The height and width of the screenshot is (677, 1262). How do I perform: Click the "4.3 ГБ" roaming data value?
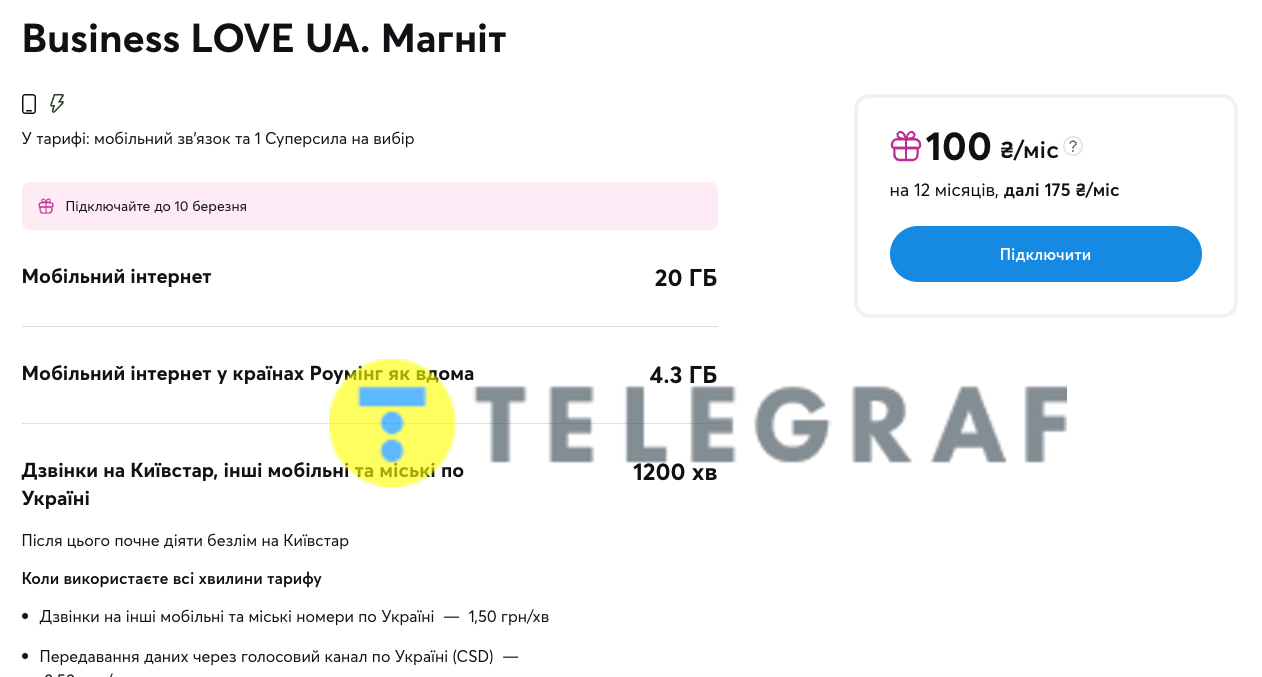click(x=683, y=375)
